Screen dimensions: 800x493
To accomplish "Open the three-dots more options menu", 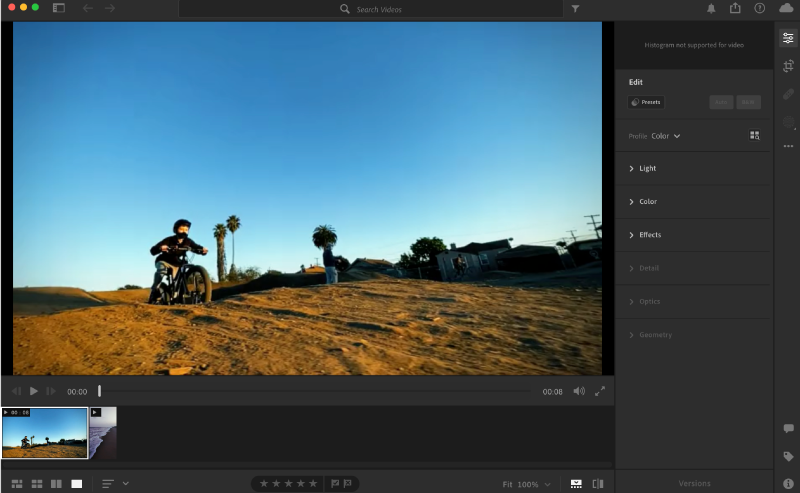I will (788, 146).
